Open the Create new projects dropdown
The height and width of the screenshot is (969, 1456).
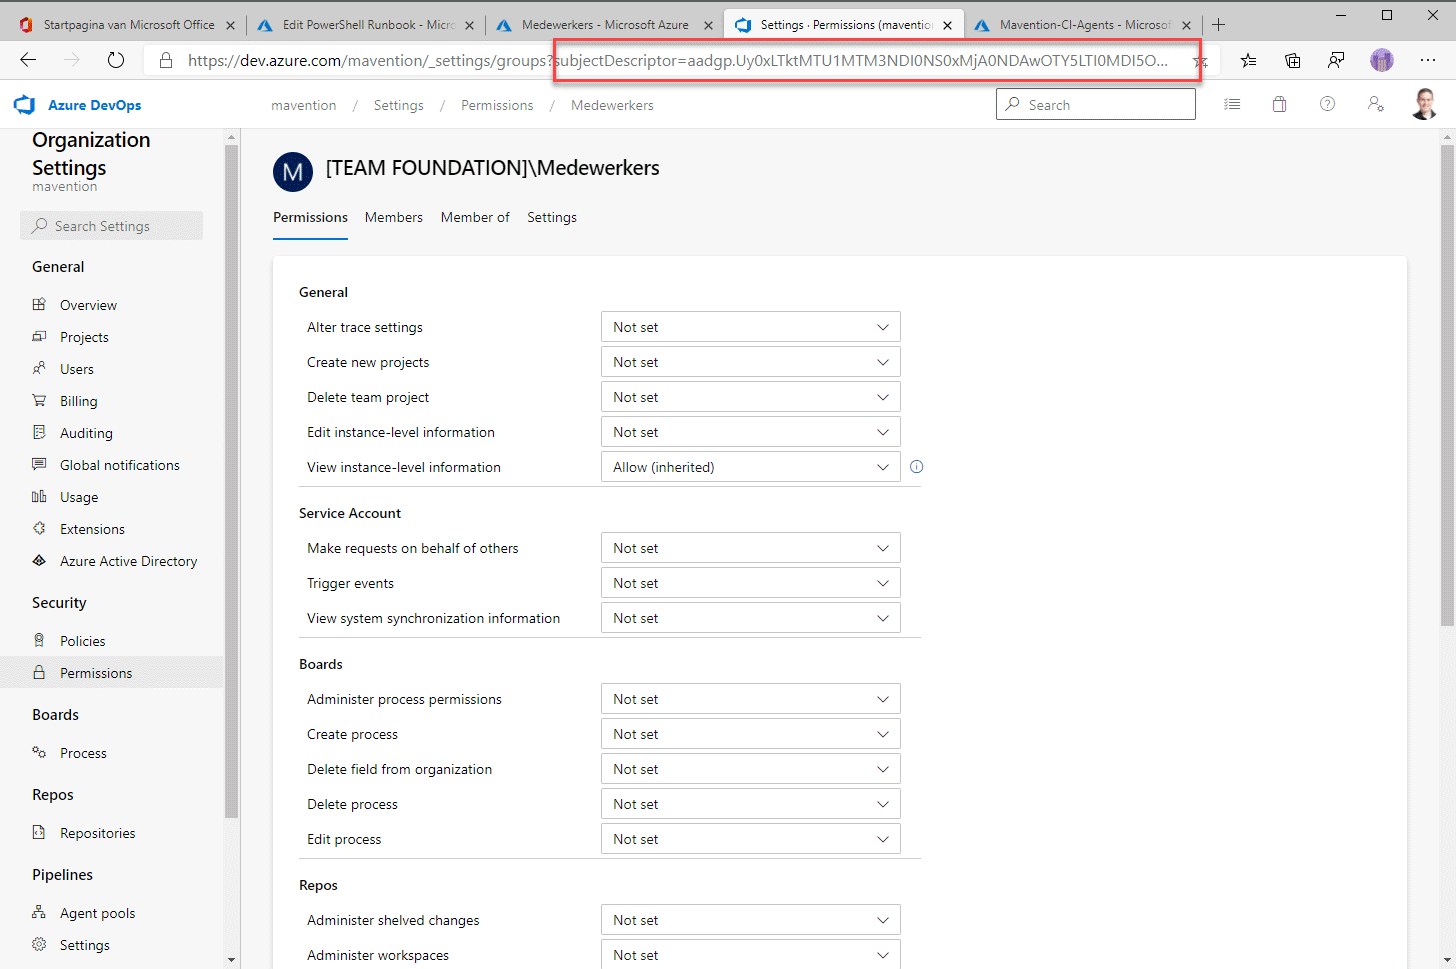pyautogui.click(x=750, y=362)
